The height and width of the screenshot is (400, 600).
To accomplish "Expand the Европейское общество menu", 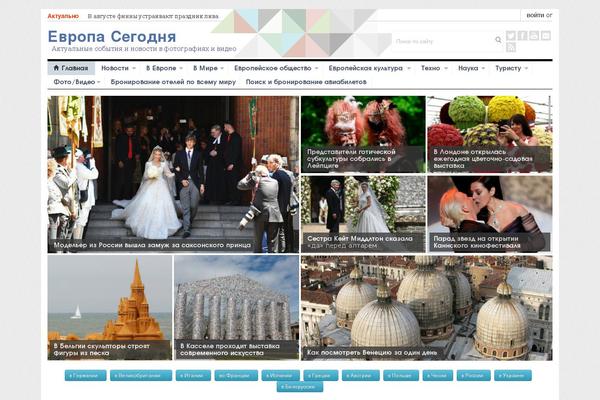I will point(275,68).
